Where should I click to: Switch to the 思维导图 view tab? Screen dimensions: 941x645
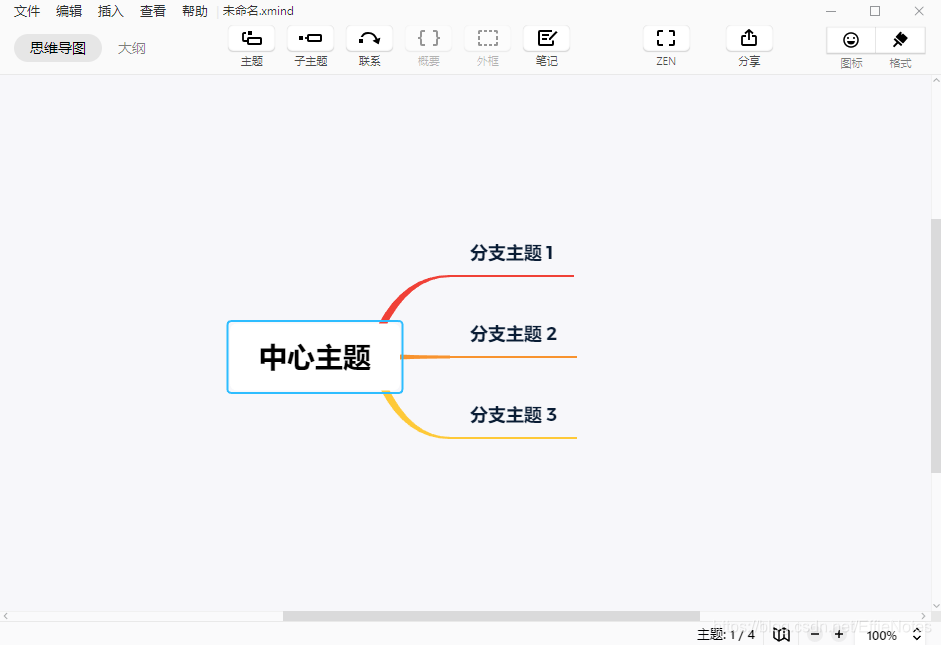click(x=58, y=48)
